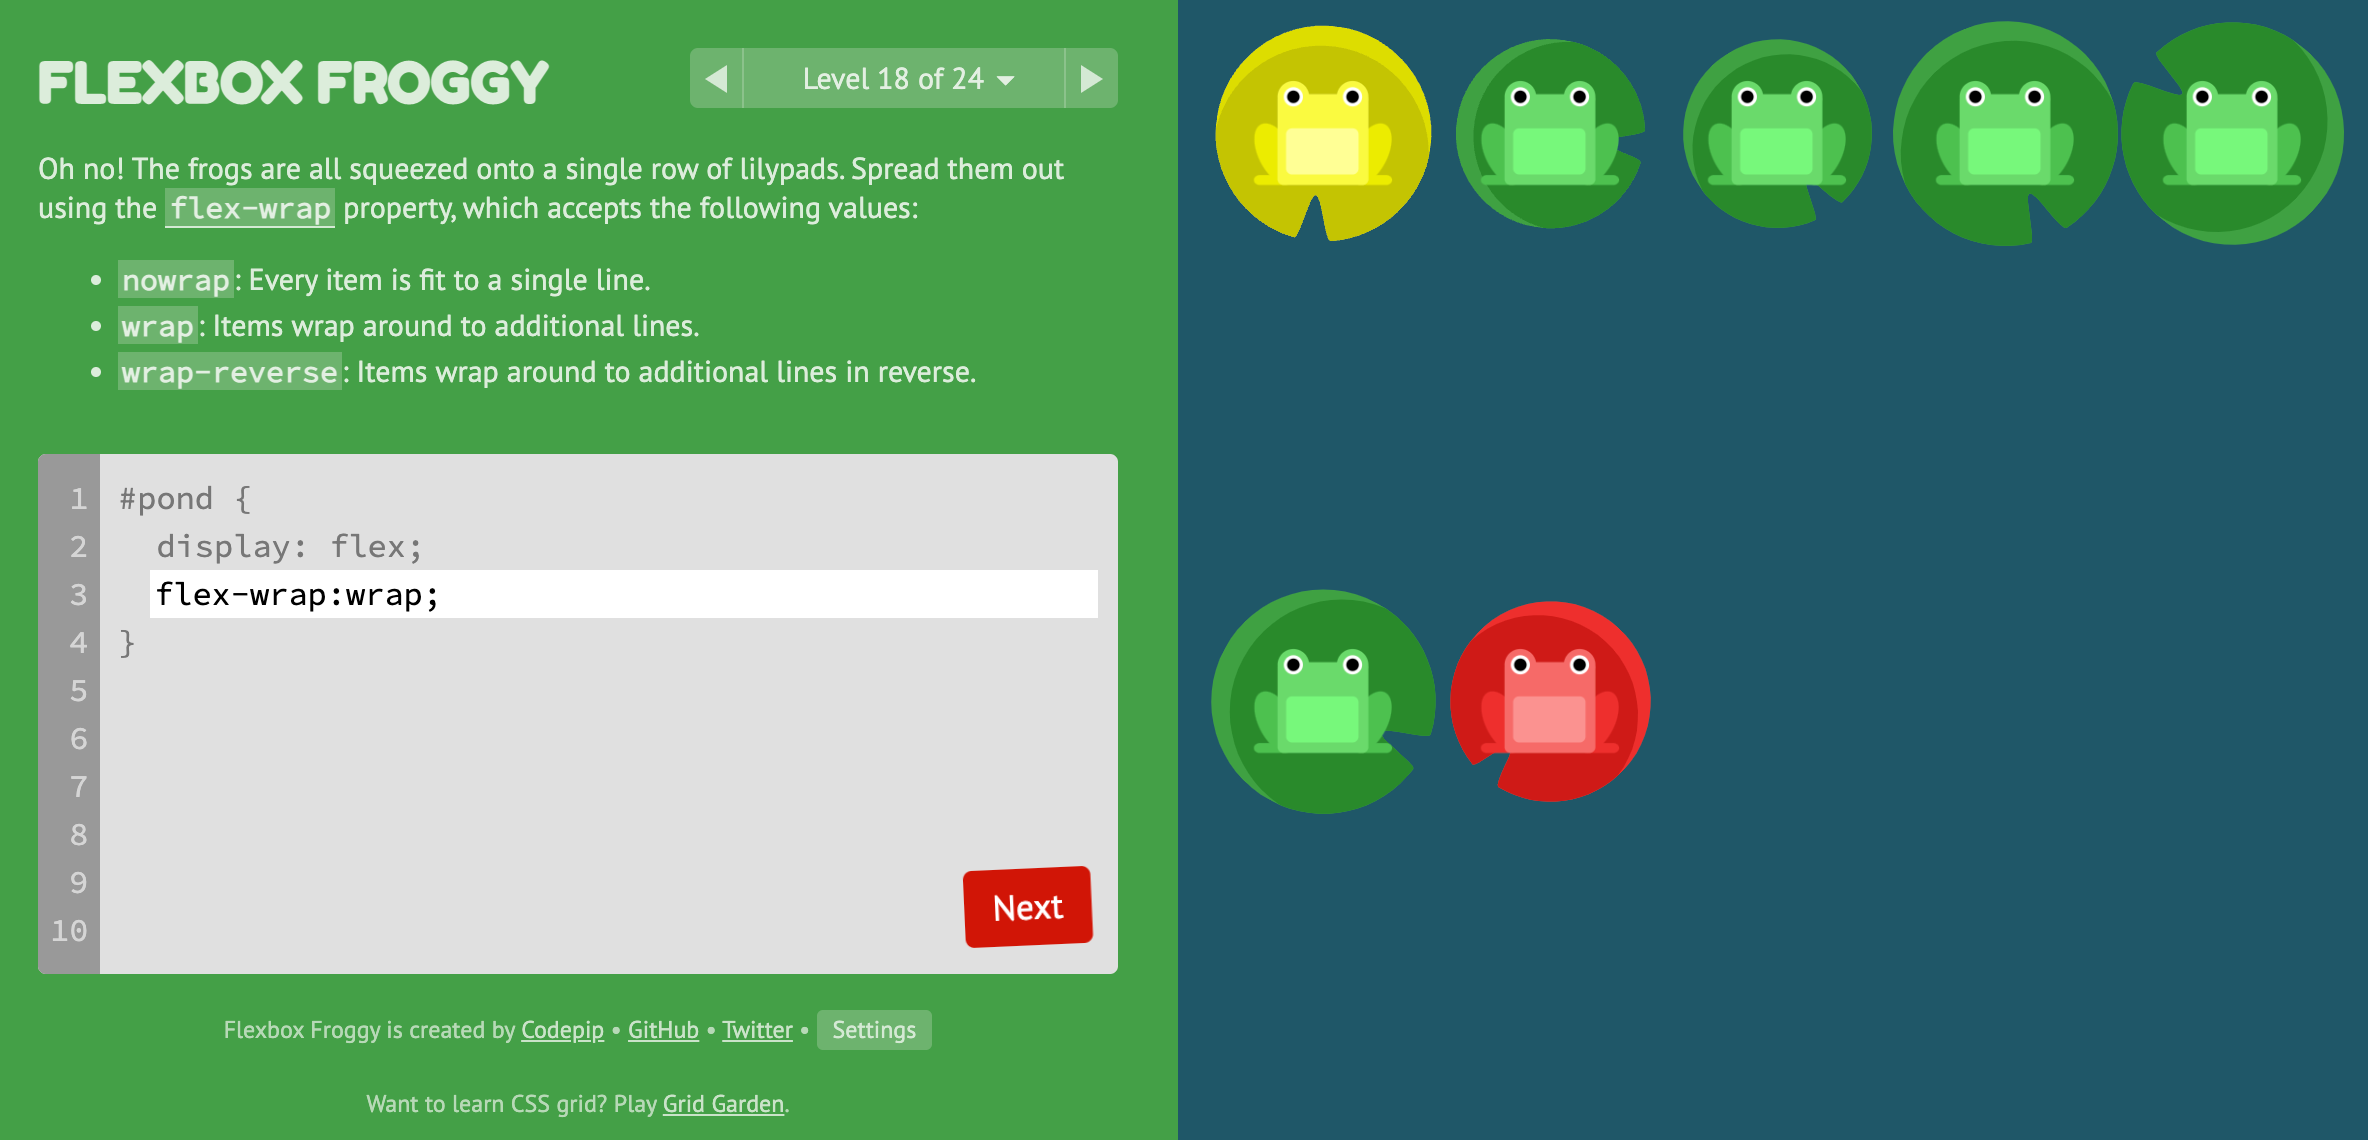Click the previous level left arrow
Viewport: 2368px width, 1140px height.
(716, 78)
